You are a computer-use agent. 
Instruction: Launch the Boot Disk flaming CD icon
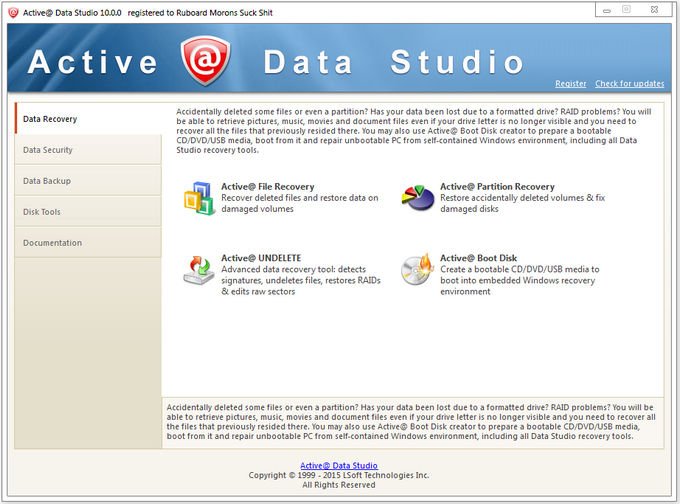417,269
